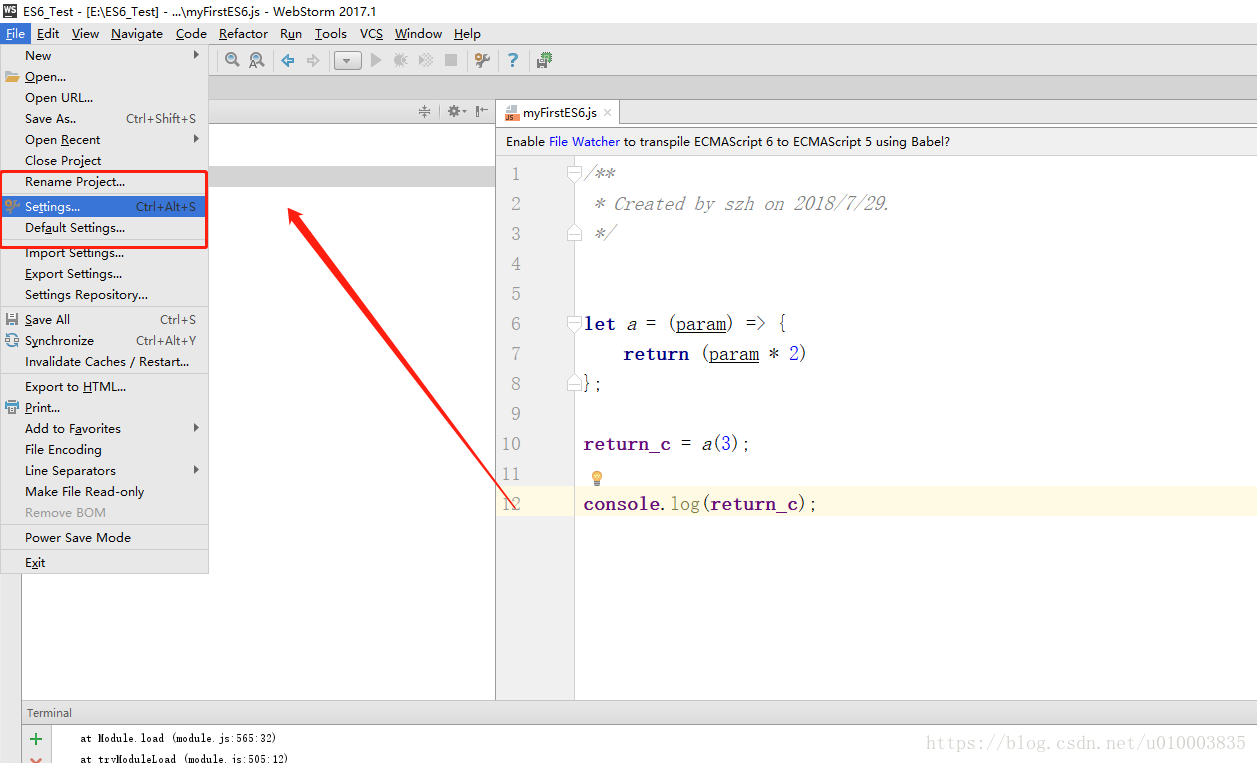Open the Run menu

pyautogui.click(x=291, y=33)
